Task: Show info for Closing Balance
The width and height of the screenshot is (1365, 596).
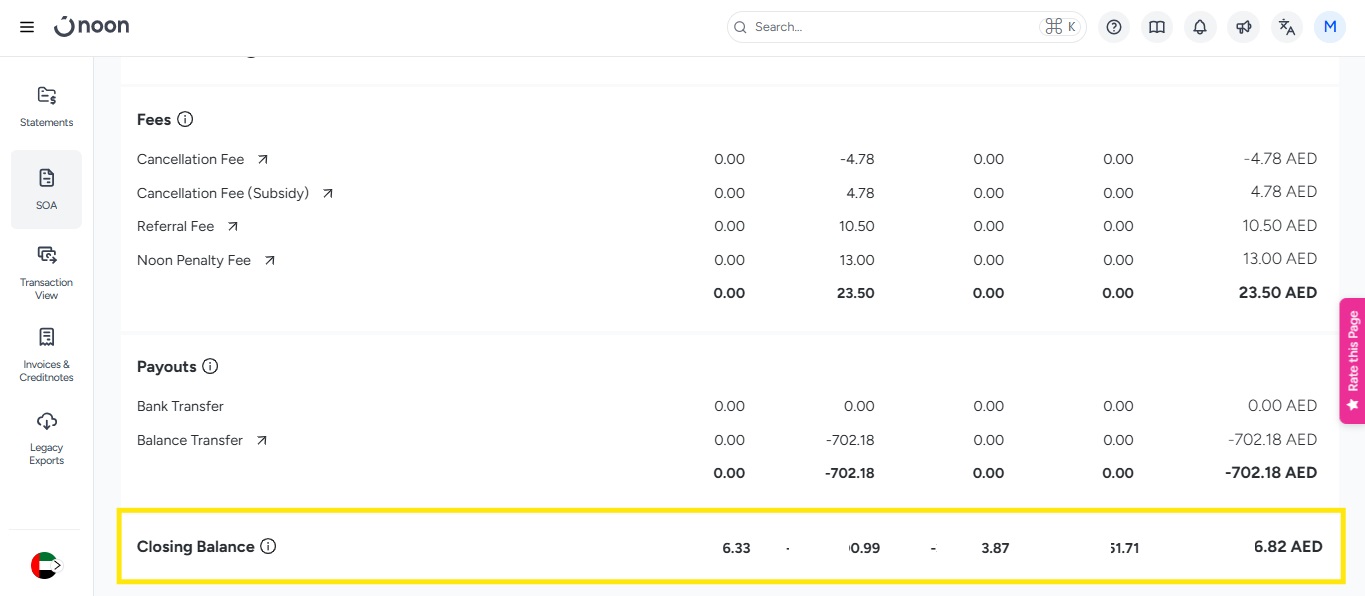Action: click(x=268, y=546)
